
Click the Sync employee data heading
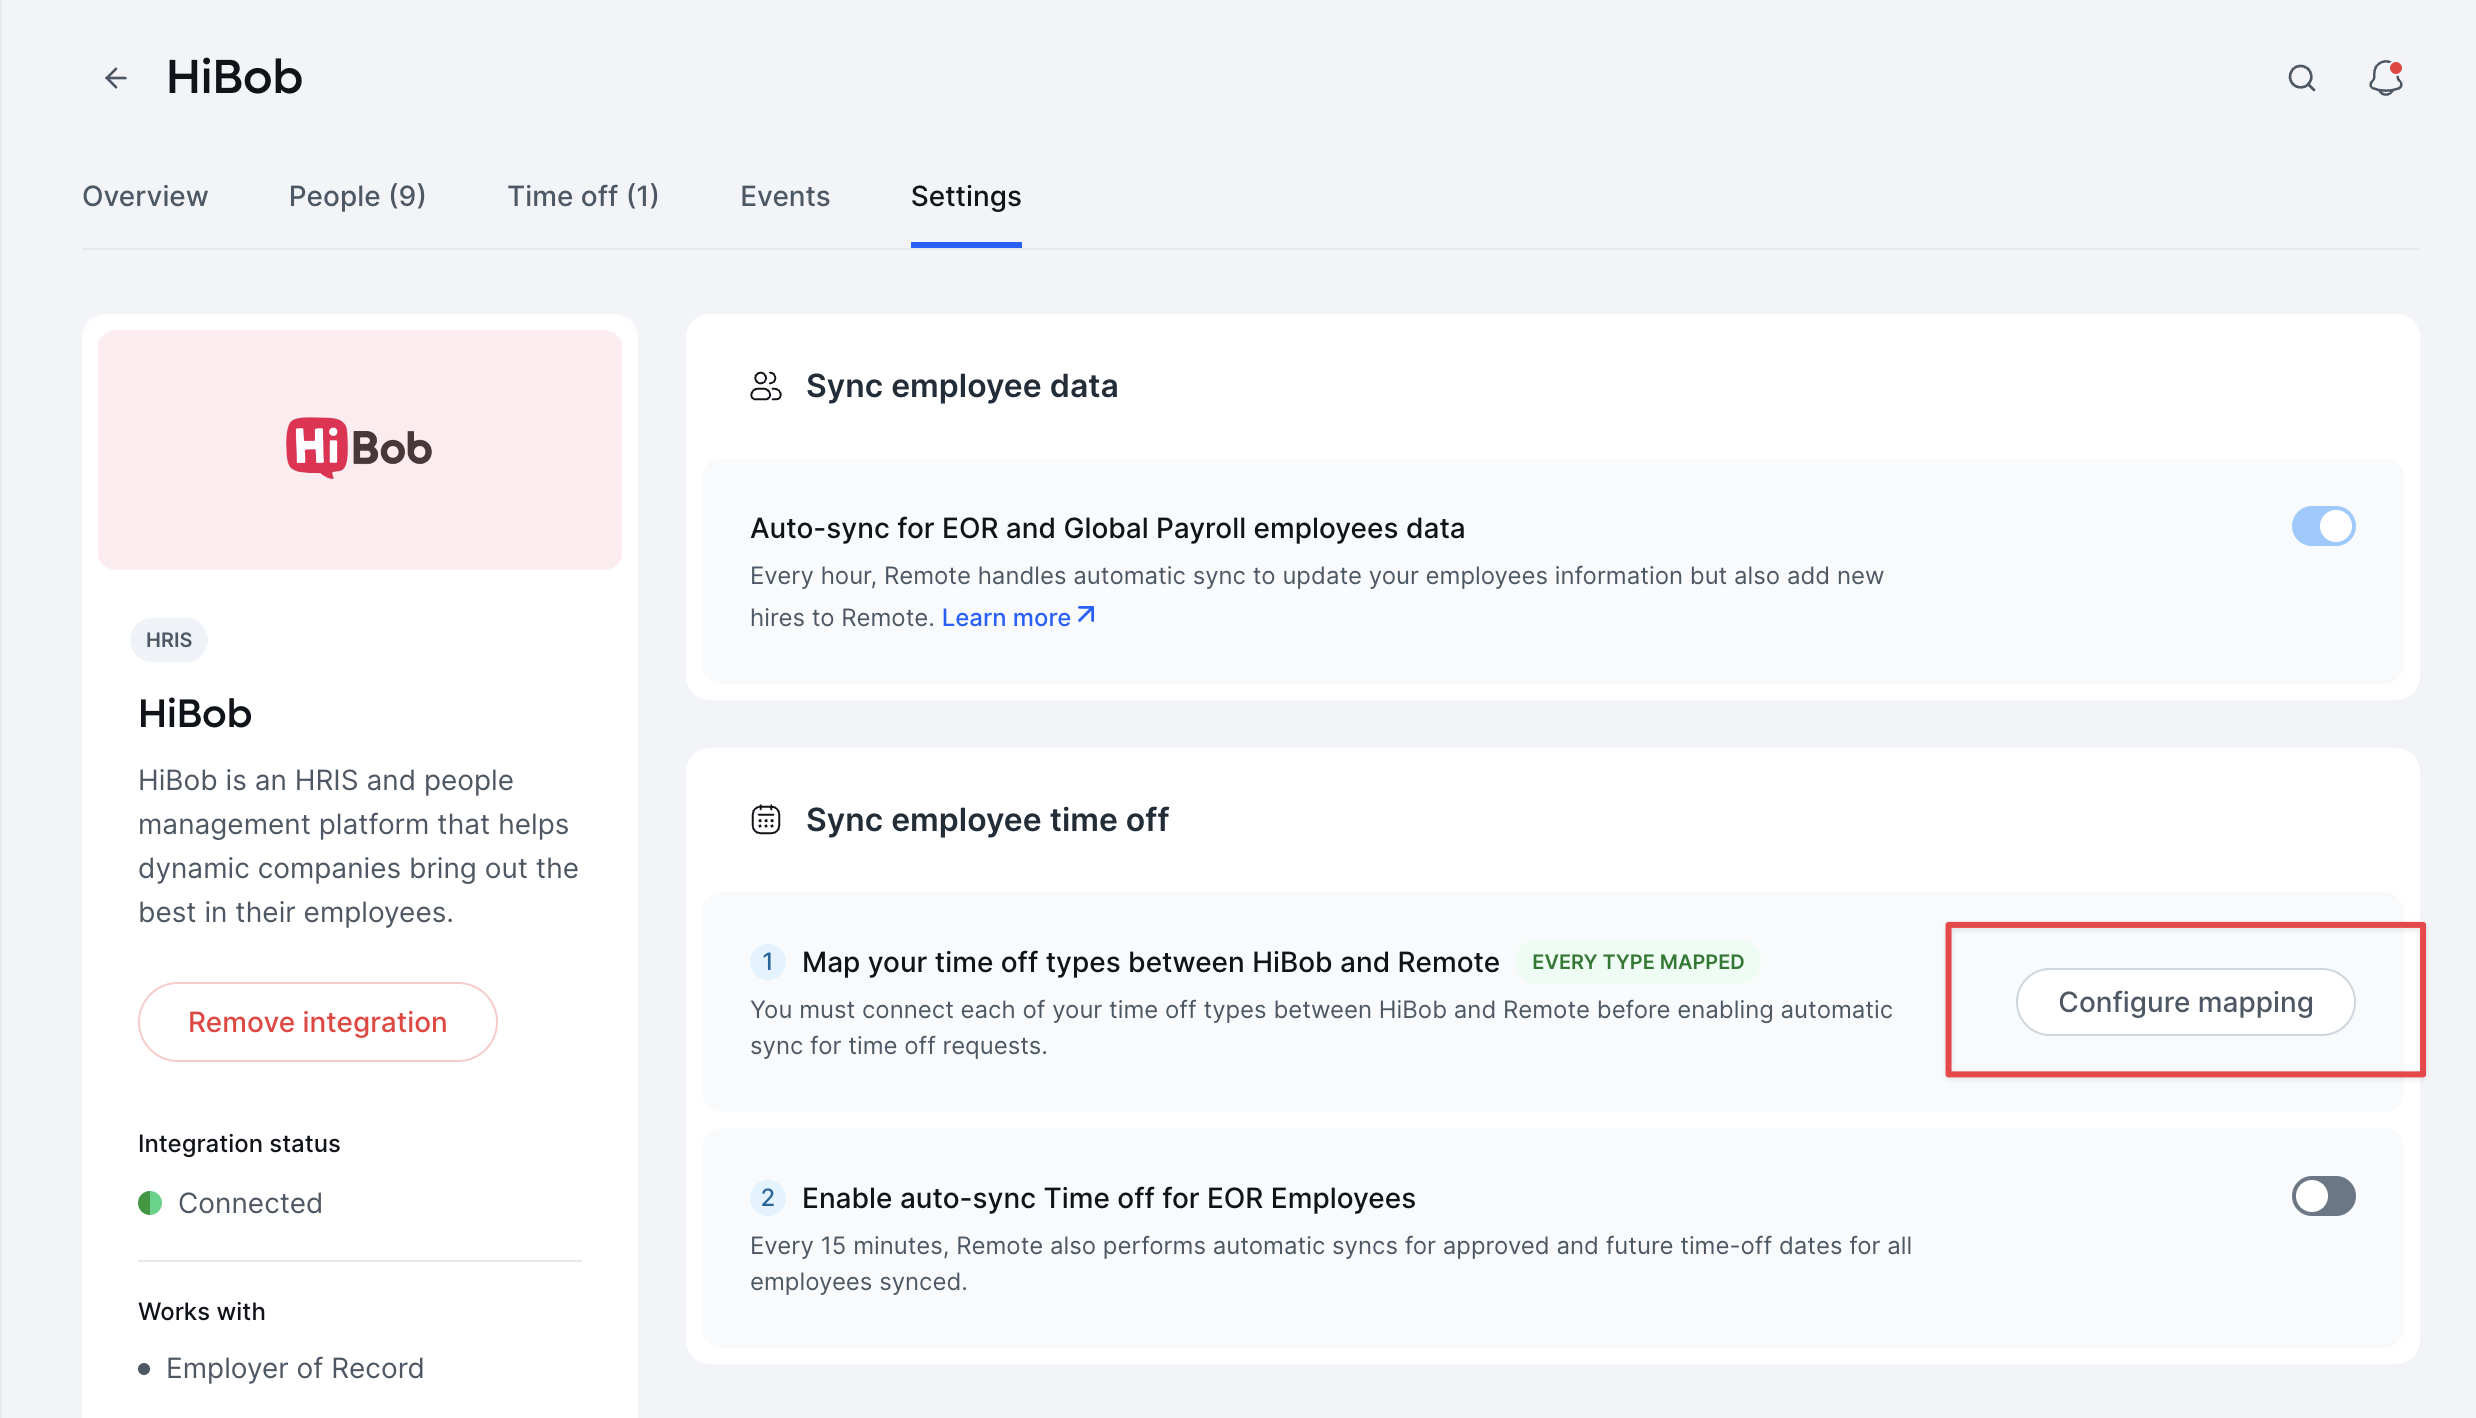click(962, 386)
